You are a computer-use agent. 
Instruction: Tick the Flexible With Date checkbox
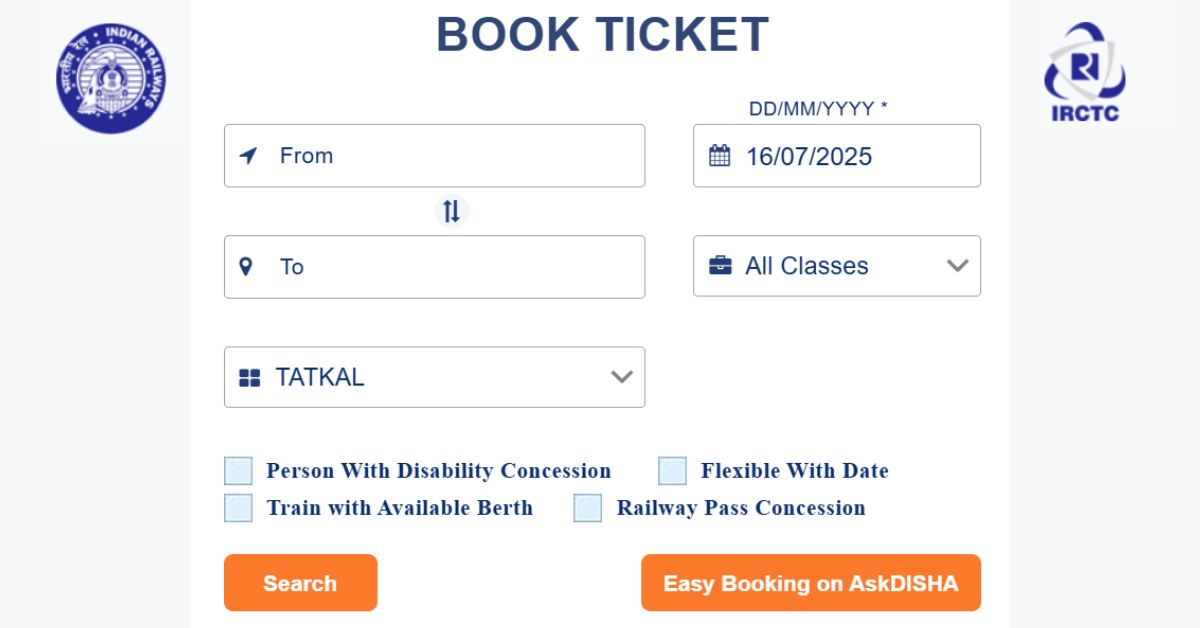coord(672,471)
